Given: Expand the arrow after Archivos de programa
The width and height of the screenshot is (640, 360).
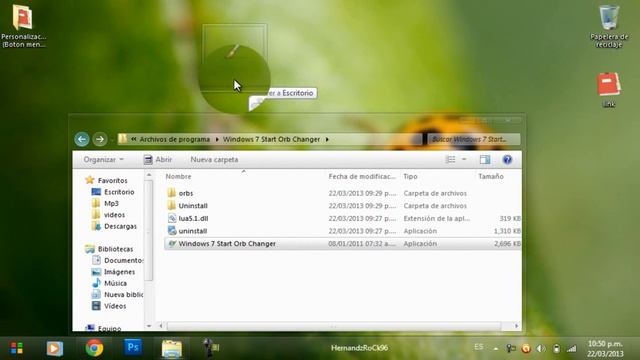Looking at the screenshot, I should [217, 139].
